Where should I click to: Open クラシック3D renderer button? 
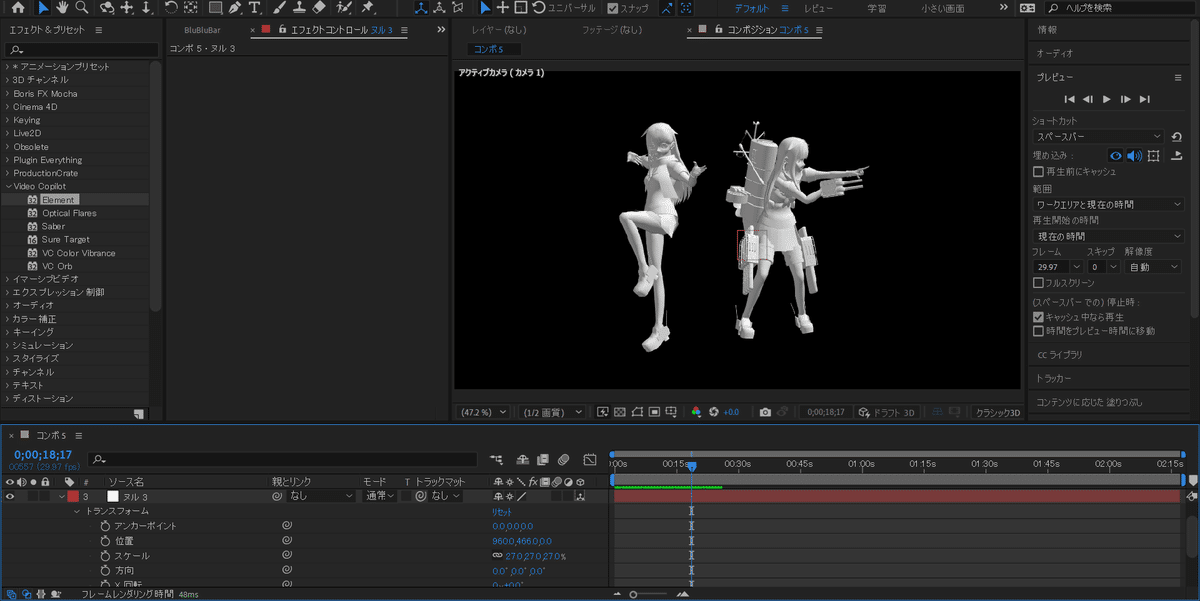point(997,412)
